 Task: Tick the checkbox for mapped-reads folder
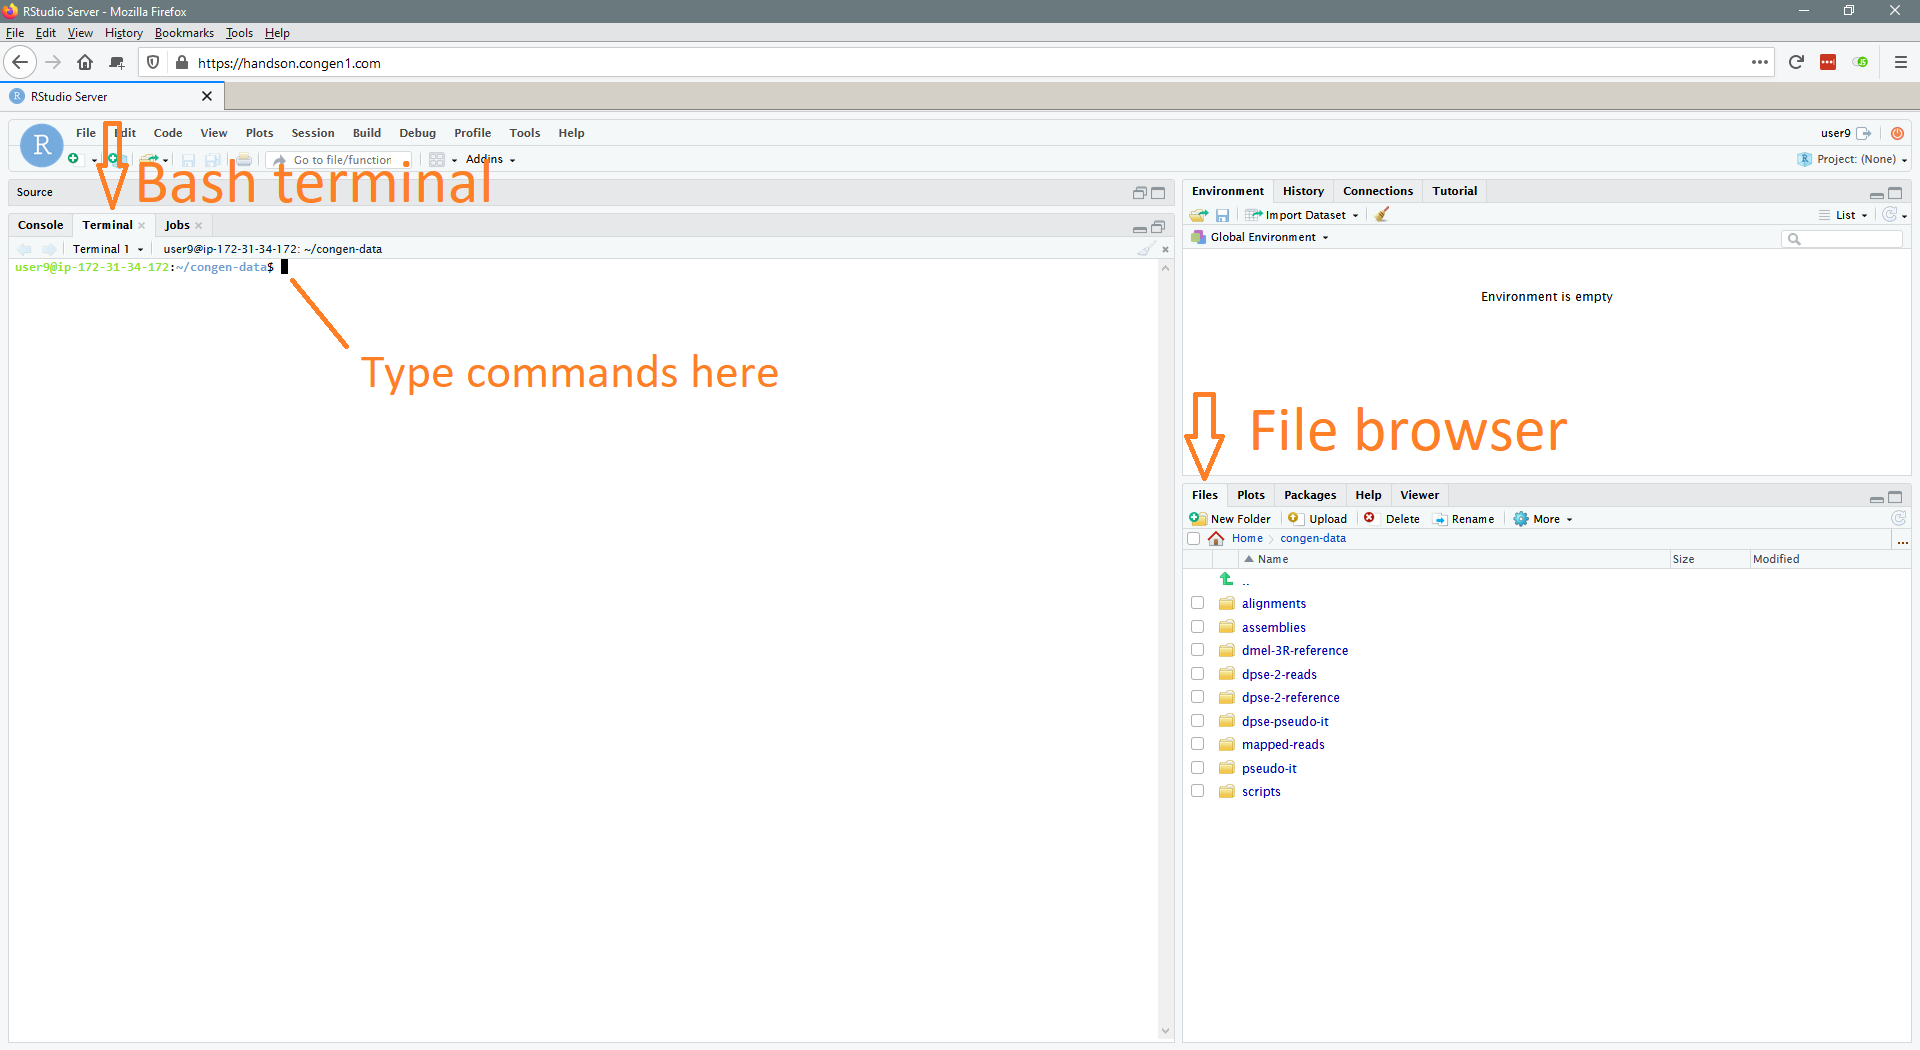click(1197, 744)
